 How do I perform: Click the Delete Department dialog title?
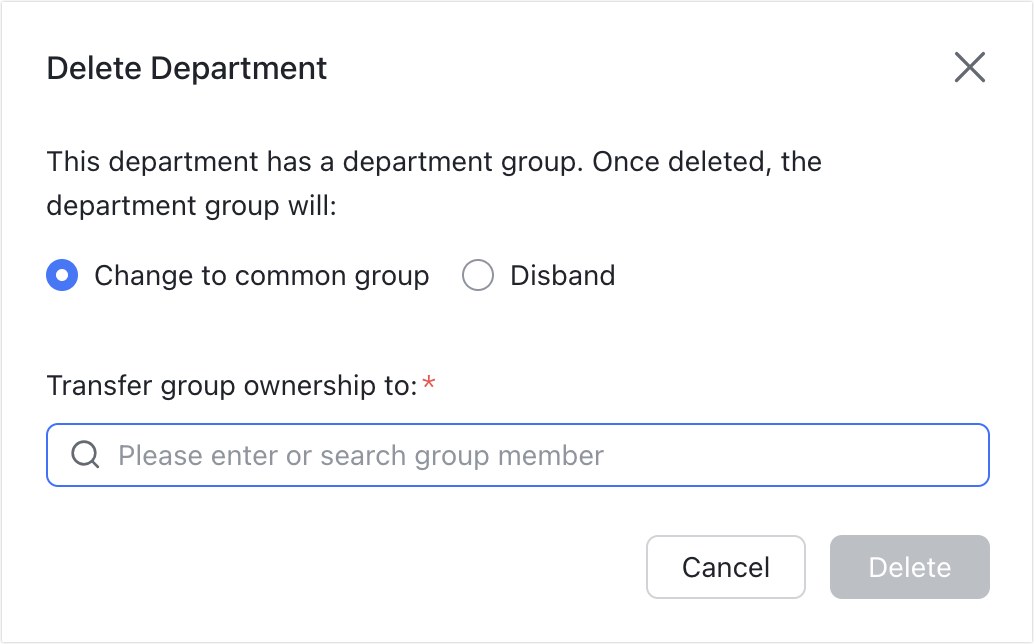[185, 68]
